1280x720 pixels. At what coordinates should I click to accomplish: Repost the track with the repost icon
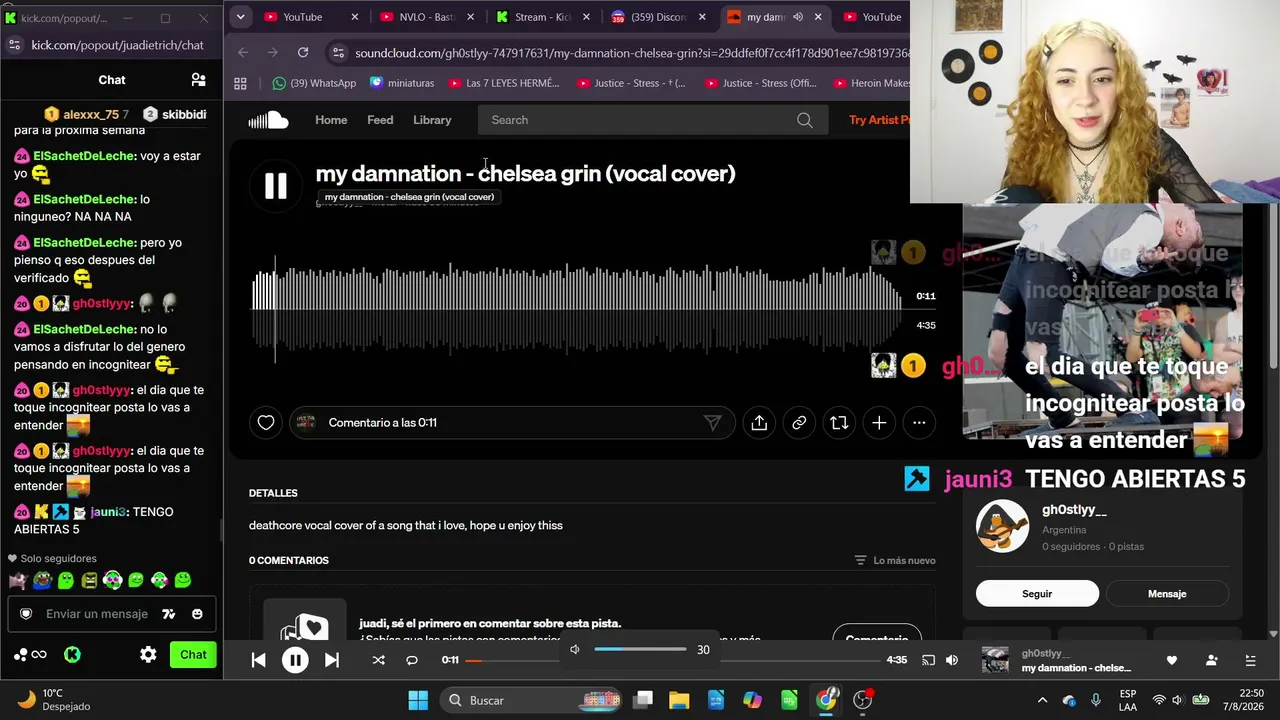tap(839, 423)
